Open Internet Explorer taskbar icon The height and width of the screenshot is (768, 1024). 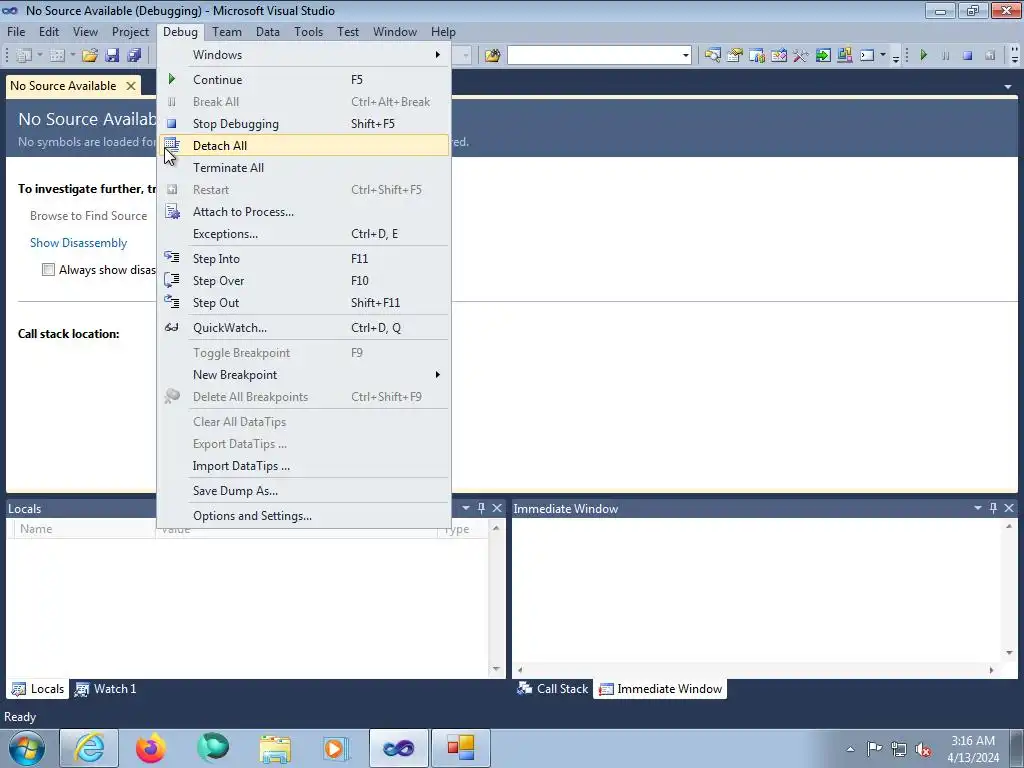coord(89,748)
